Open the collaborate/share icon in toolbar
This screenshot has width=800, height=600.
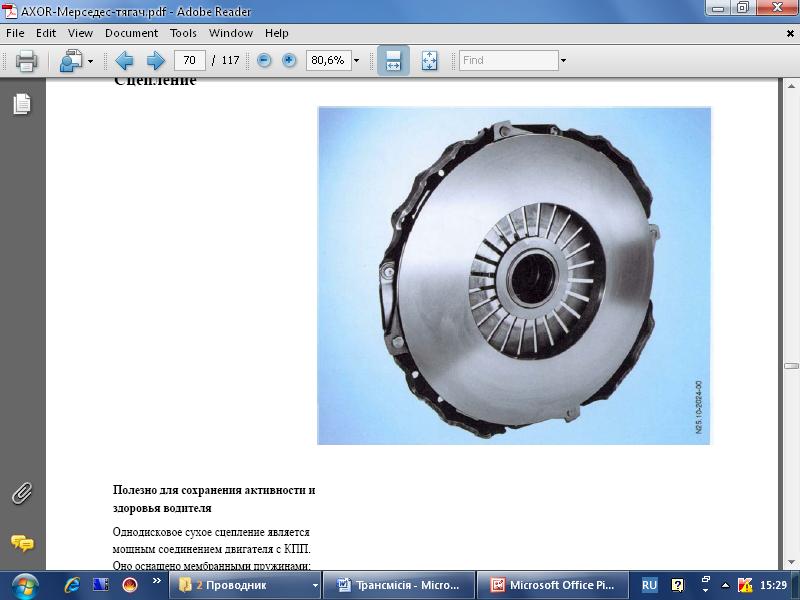tap(71, 61)
